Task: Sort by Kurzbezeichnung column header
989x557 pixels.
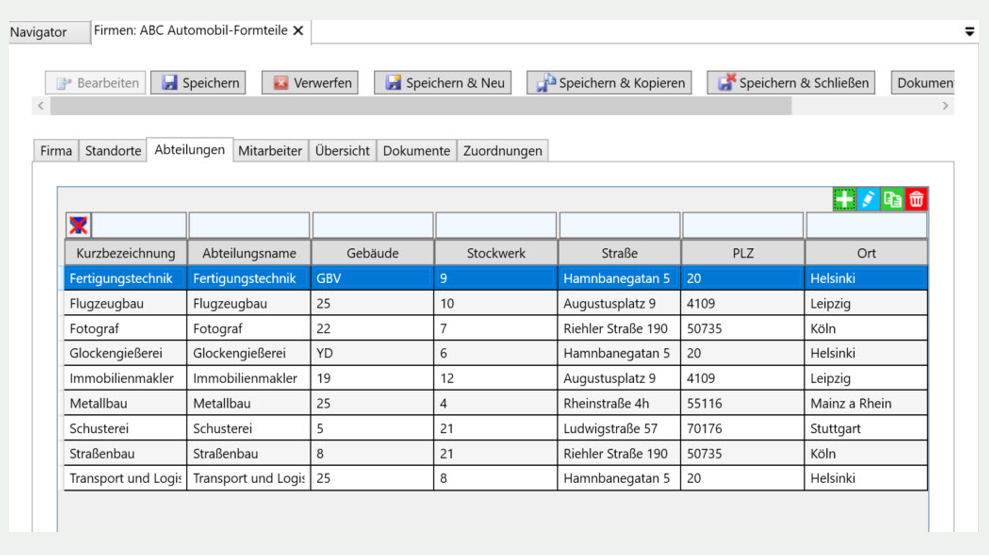Action: pyautogui.click(x=126, y=253)
